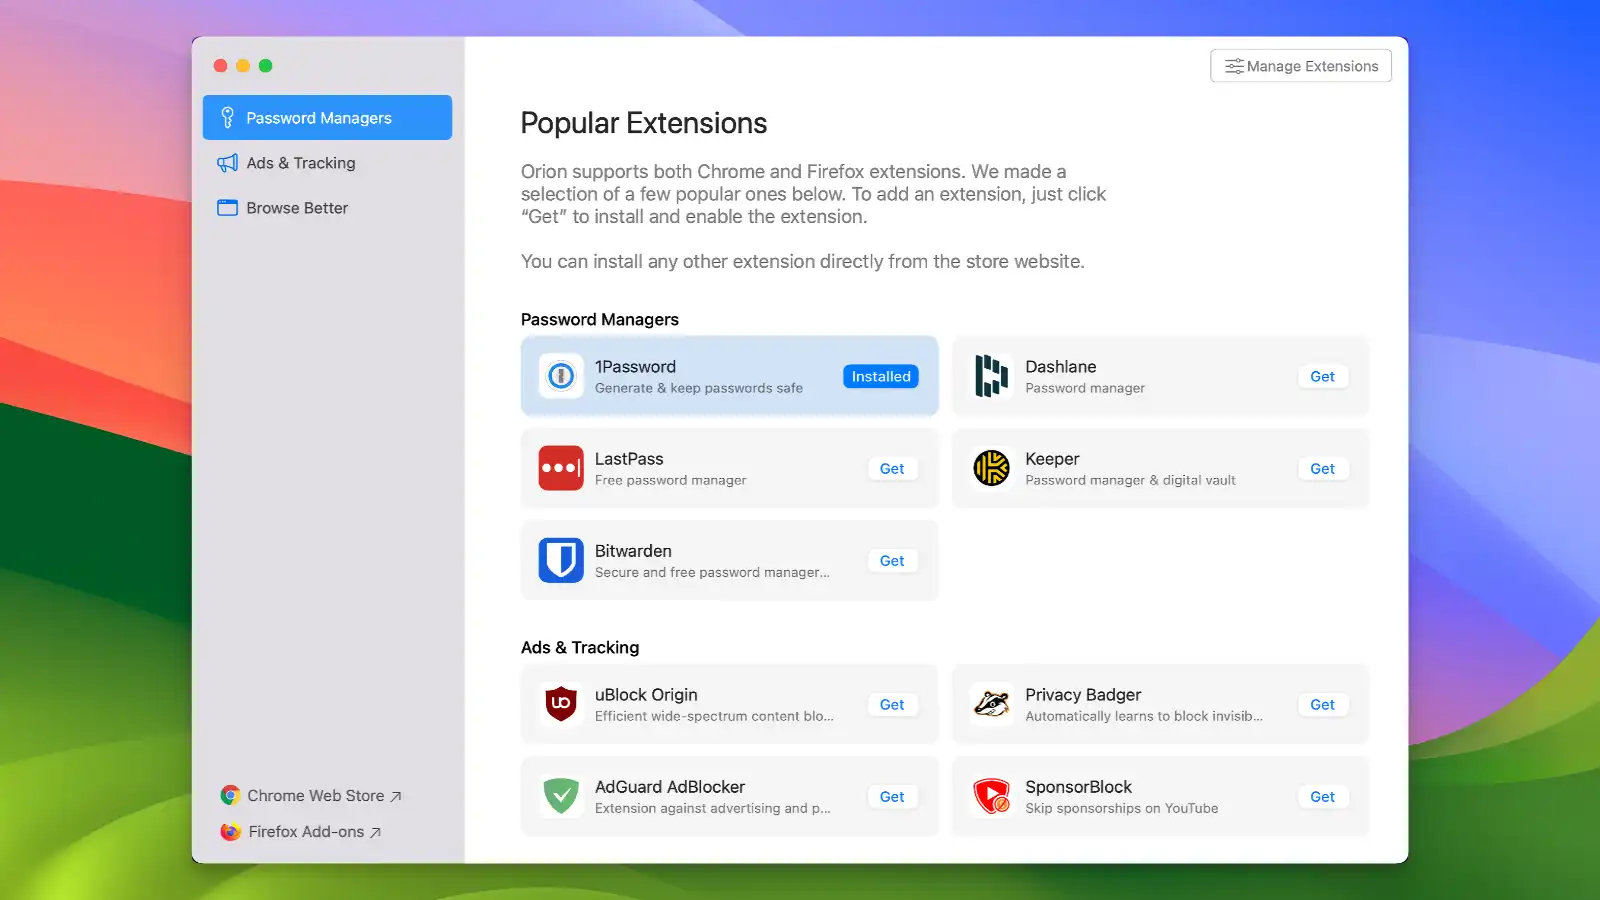This screenshot has height=900, width=1600.
Task: Select Browse Better in the sidebar
Action: (x=296, y=207)
